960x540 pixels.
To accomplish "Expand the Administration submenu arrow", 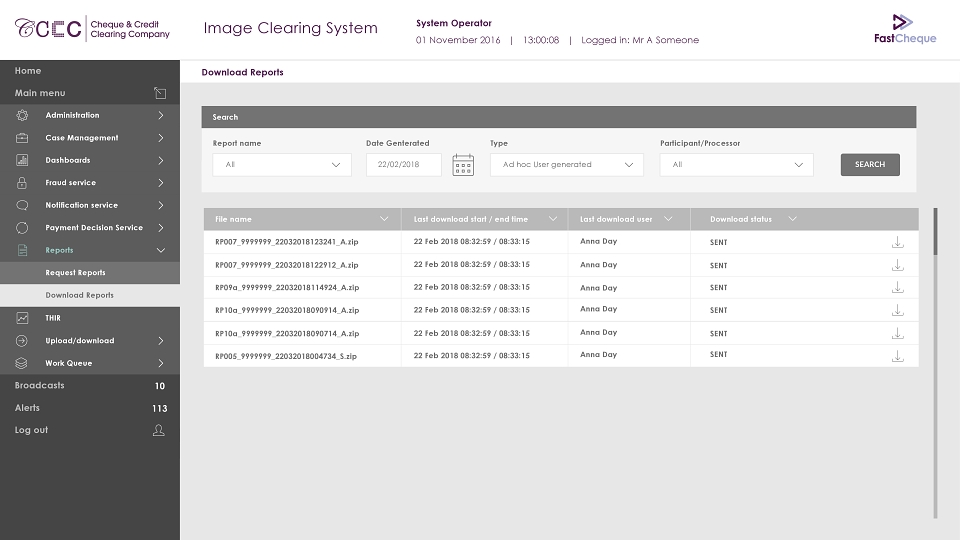I will click(160, 115).
